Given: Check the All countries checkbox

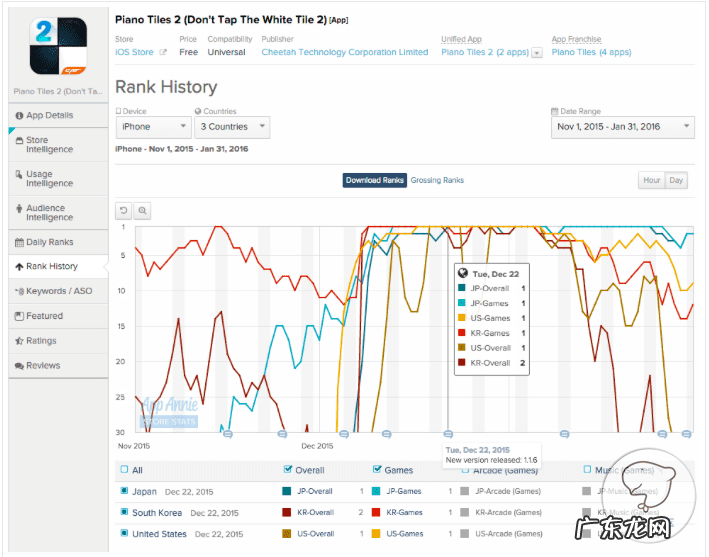Looking at the screenshot, I should [124, 469].
